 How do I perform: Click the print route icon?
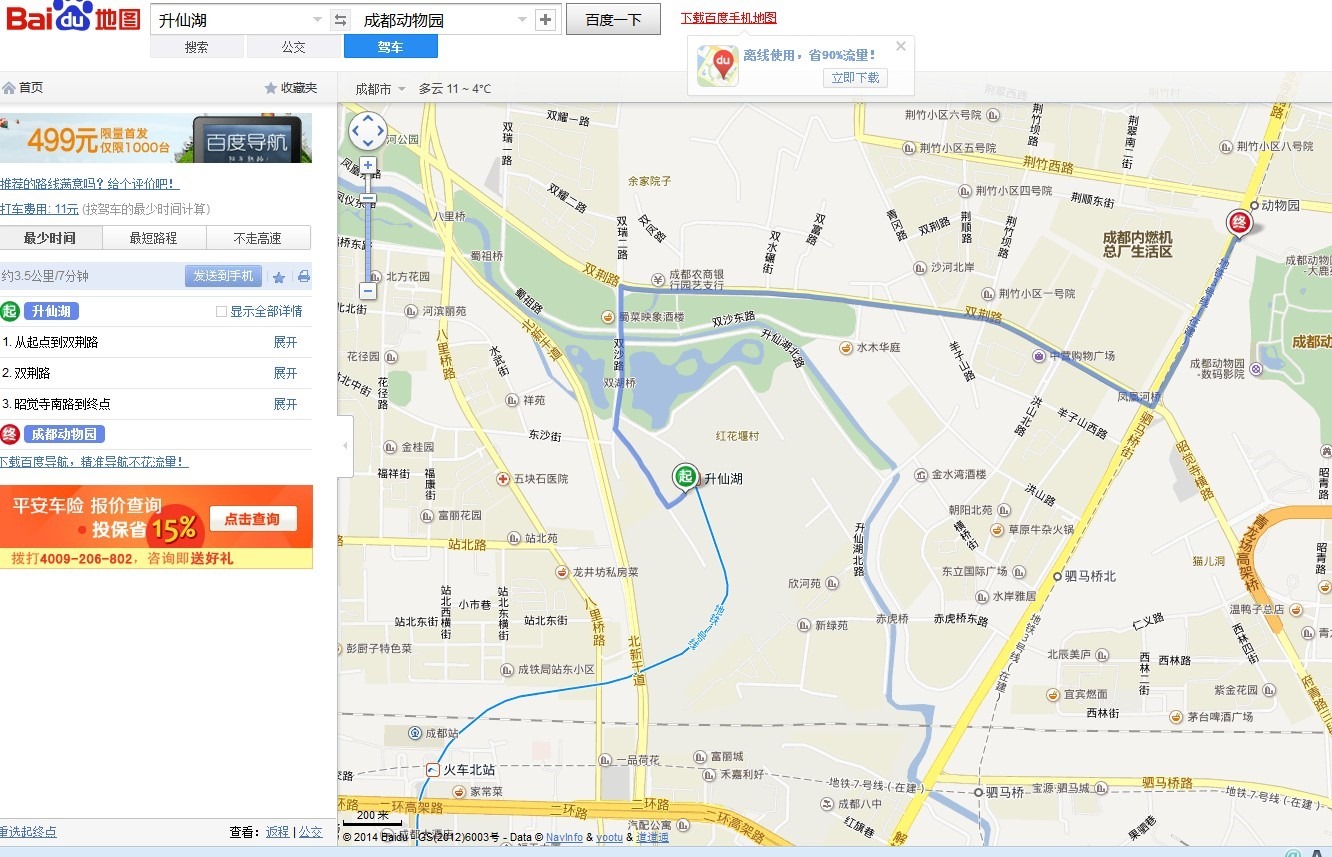click(x=303, y=277)
